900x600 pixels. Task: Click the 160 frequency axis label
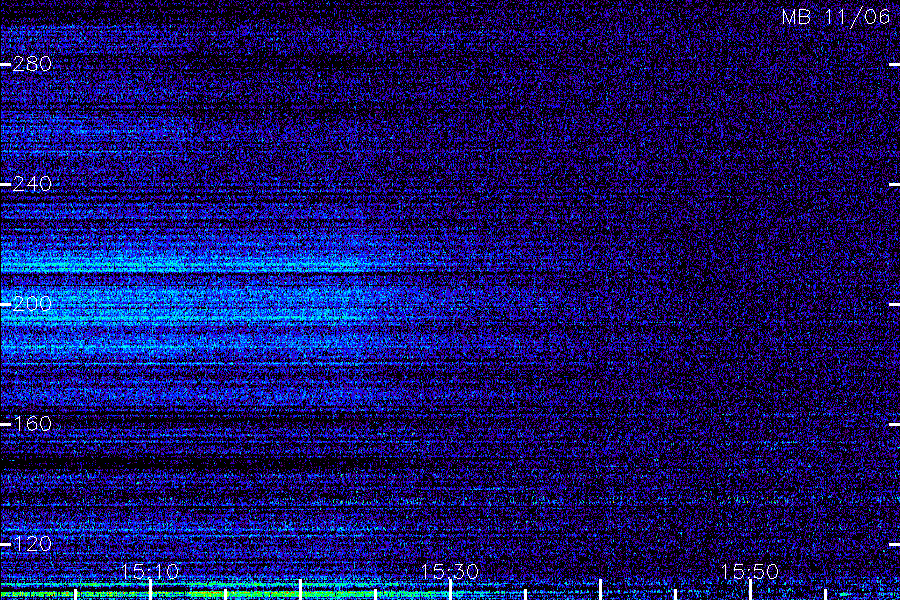[32, 424]
